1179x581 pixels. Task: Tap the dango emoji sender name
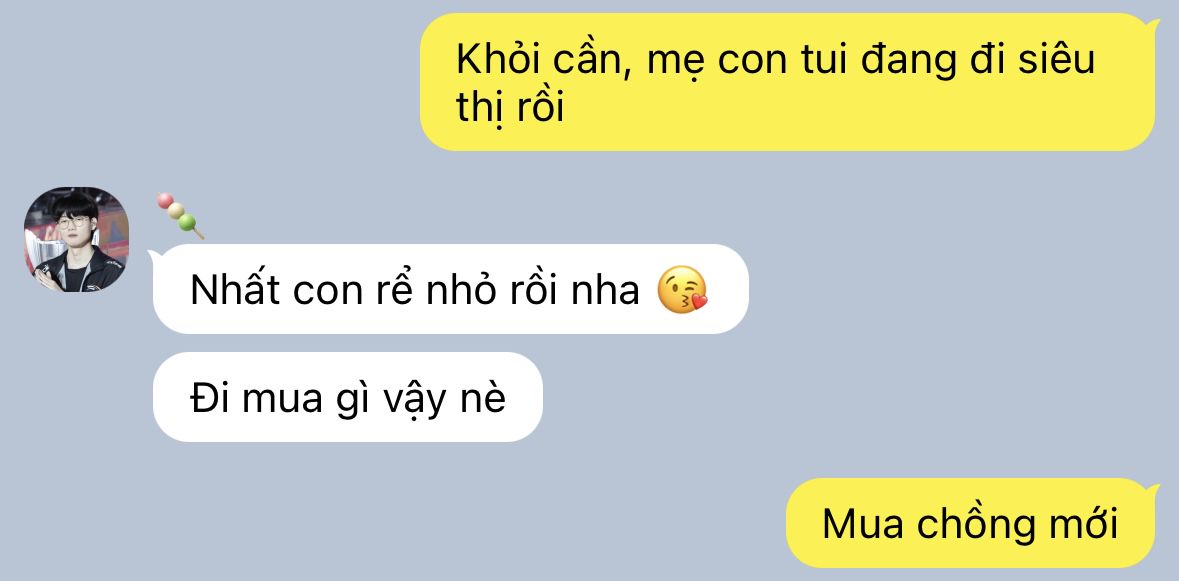click(x=179, y=215)
